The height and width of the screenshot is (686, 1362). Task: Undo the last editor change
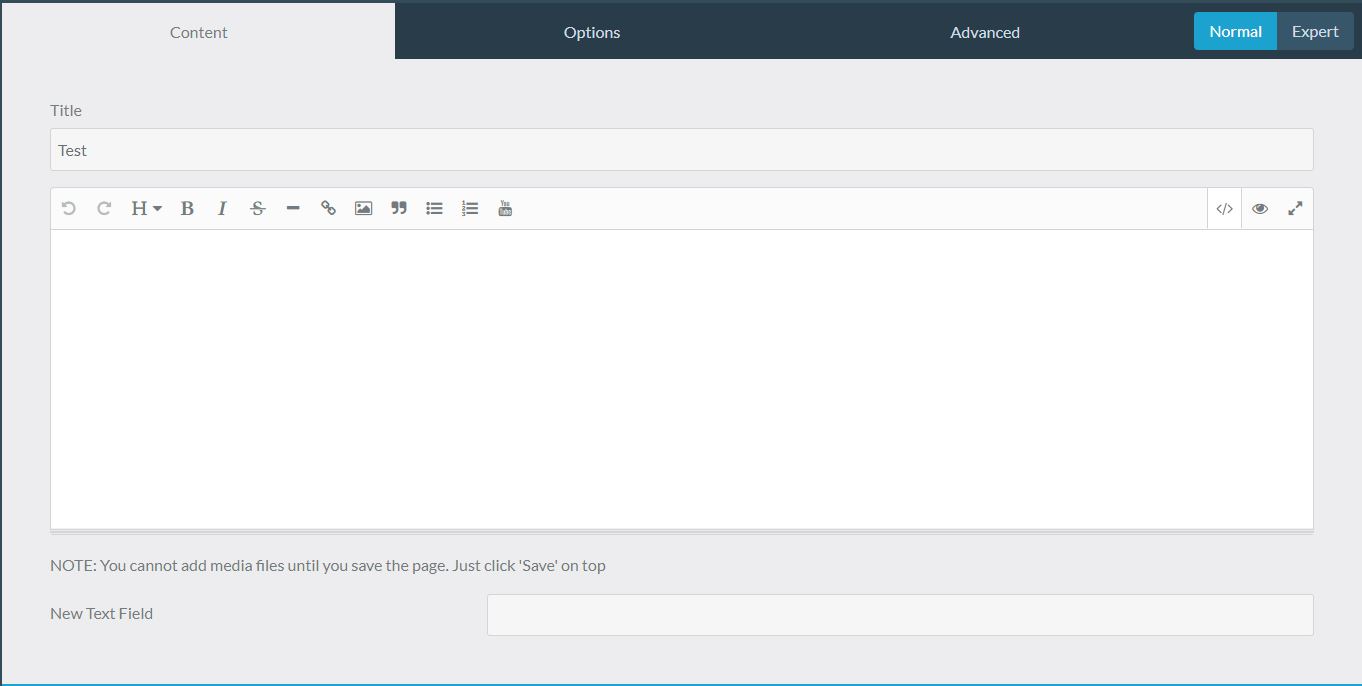click(x=67, y=208)
